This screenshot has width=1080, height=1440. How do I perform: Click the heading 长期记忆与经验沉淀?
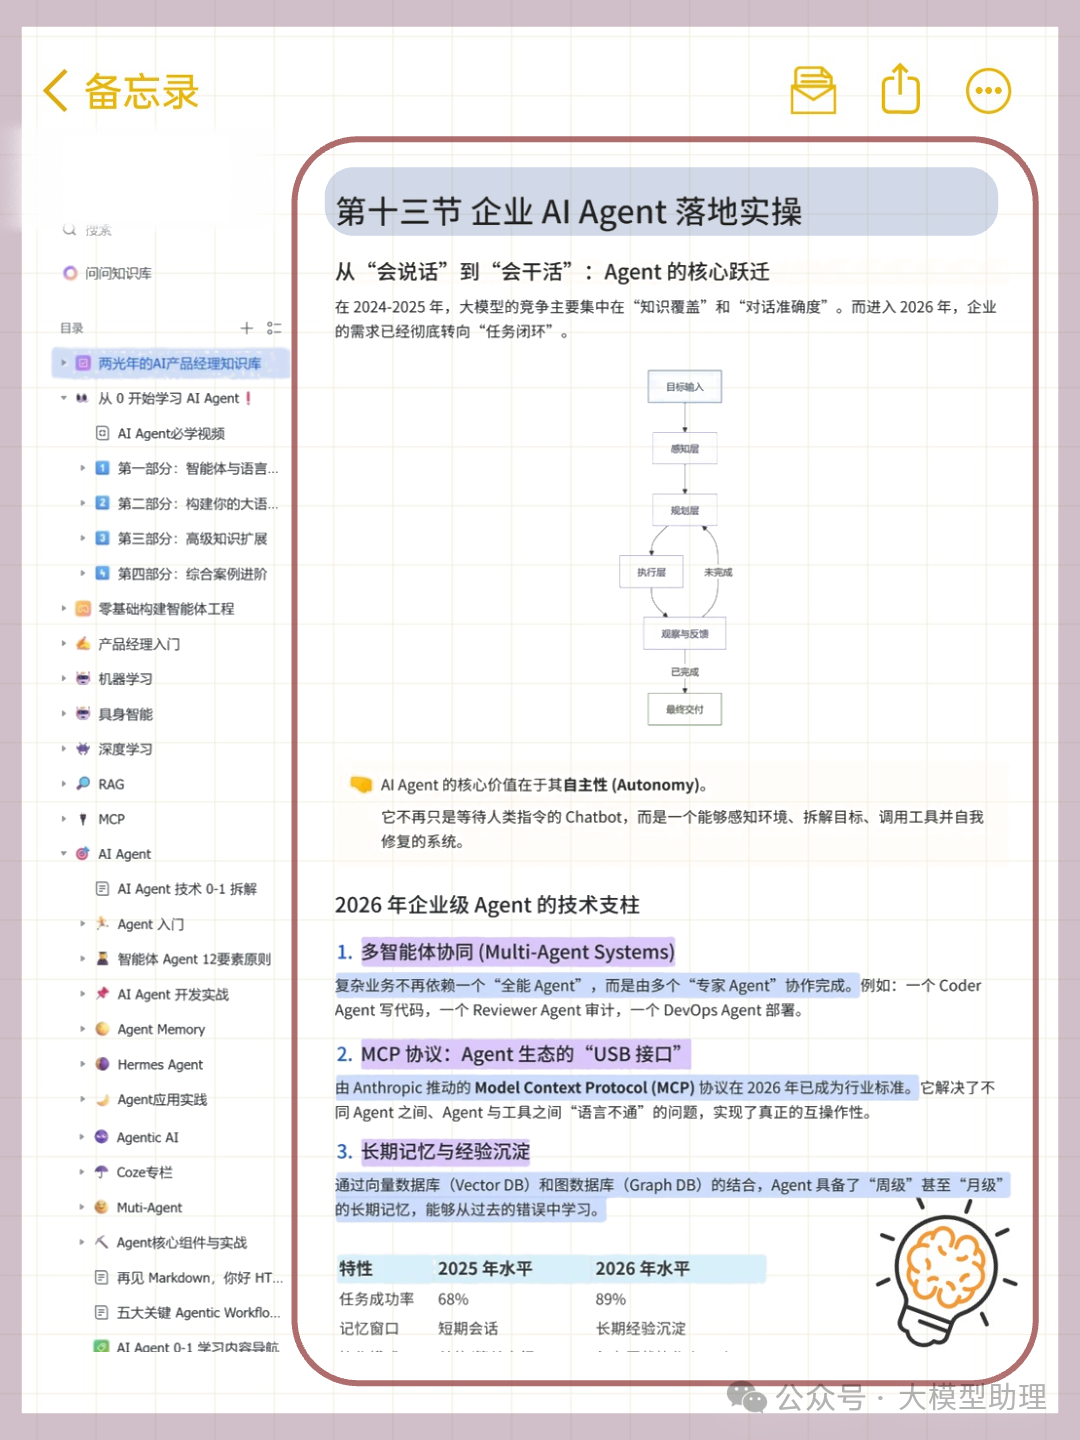(445, 1151)
